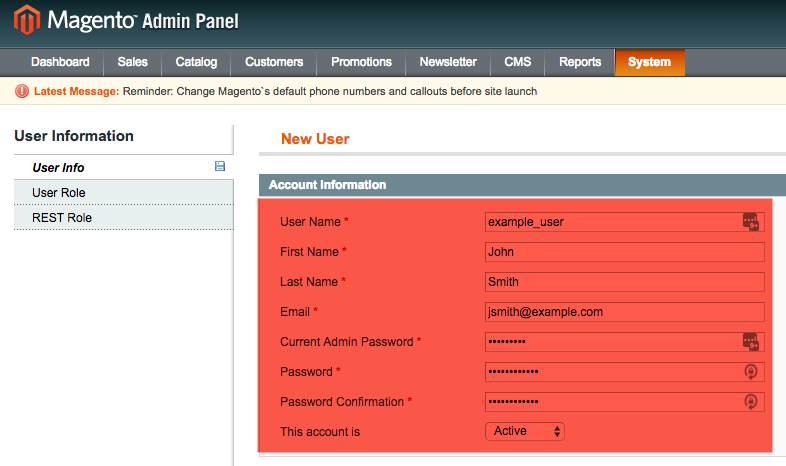Viewport: 786px width, 466px height.
Task: Click password manager icon in Current Admin Password field
Action: (751, 342)
